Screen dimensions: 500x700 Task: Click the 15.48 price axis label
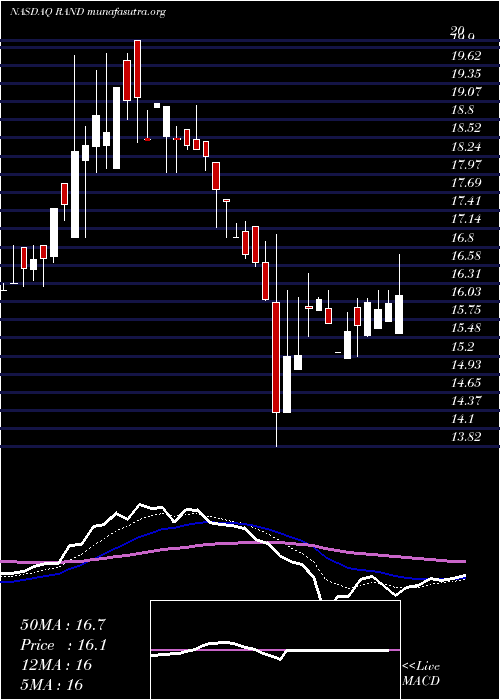click(466, 328)
